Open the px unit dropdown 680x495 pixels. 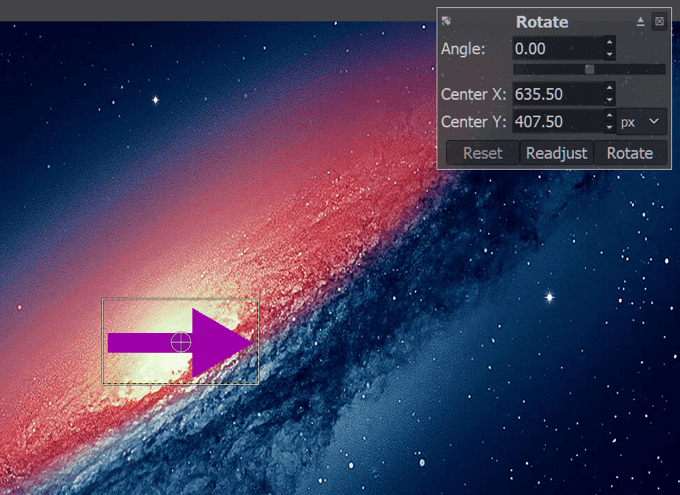point(642,122)
